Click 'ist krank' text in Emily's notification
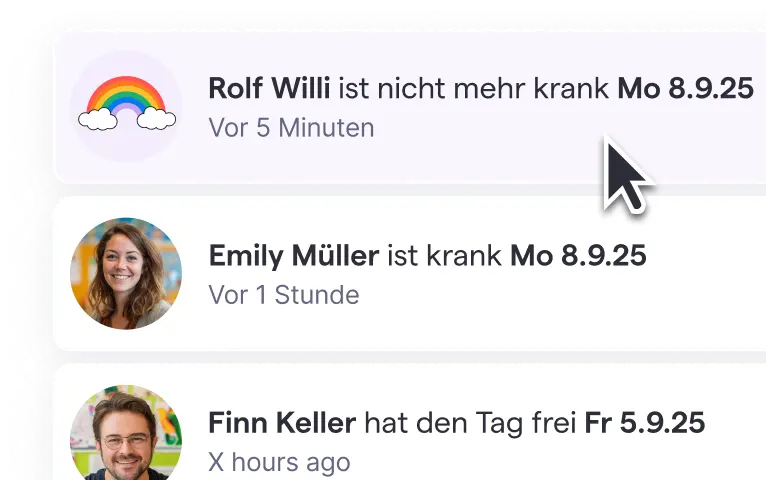Image resolution: width=766 pixels, height=480 pixels. pos(445,255)
